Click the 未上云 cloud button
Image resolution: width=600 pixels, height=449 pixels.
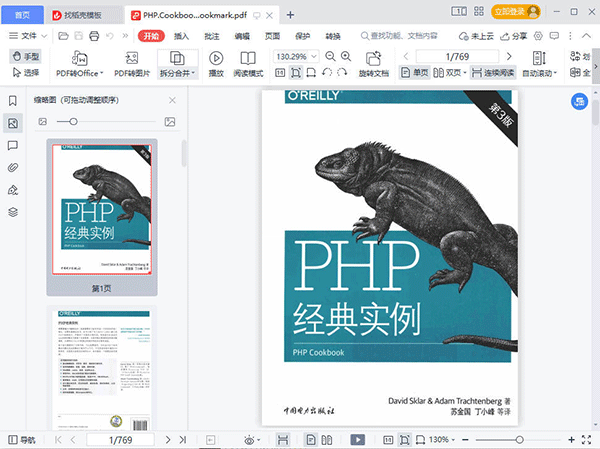(476, 36)
